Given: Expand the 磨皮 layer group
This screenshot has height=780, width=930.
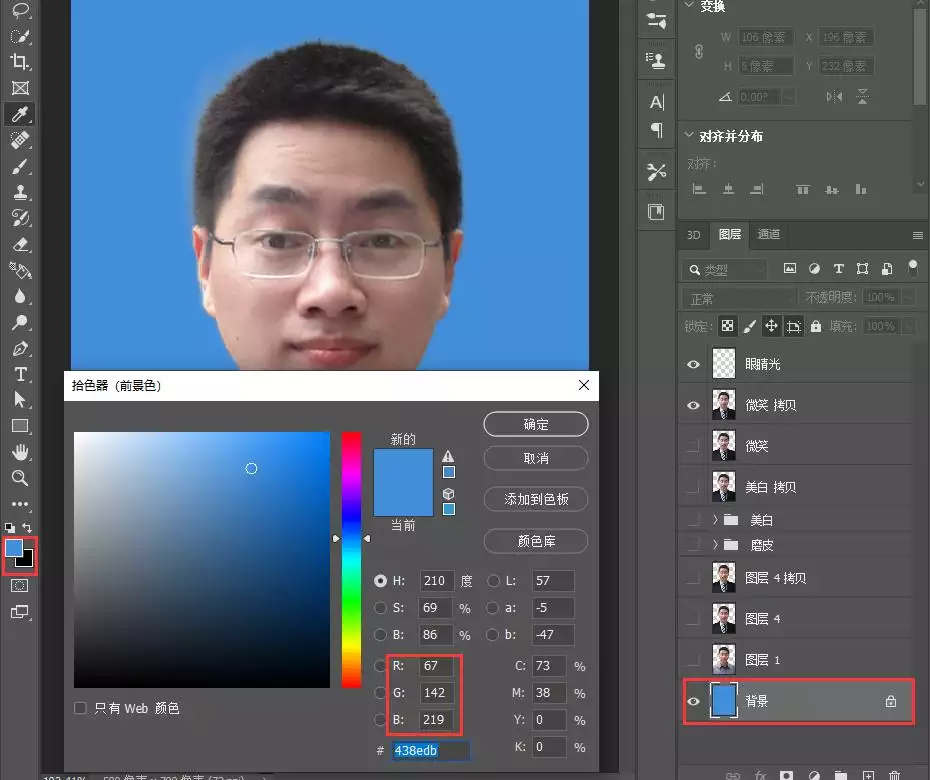Looking at the screenshot, I should [x=715, y=545].
